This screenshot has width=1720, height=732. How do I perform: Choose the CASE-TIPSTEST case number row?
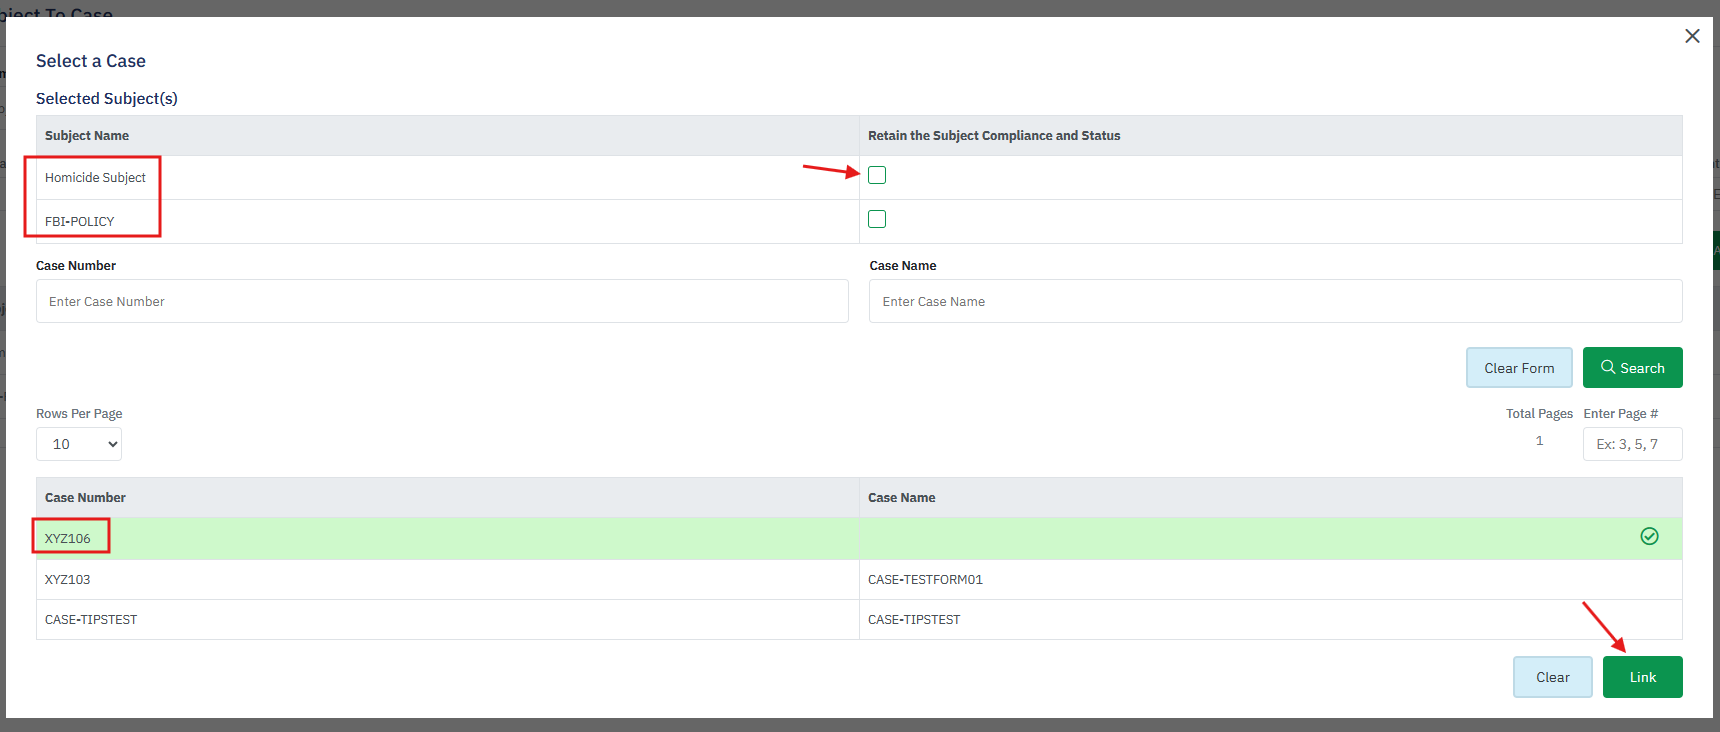click(91, 620)
